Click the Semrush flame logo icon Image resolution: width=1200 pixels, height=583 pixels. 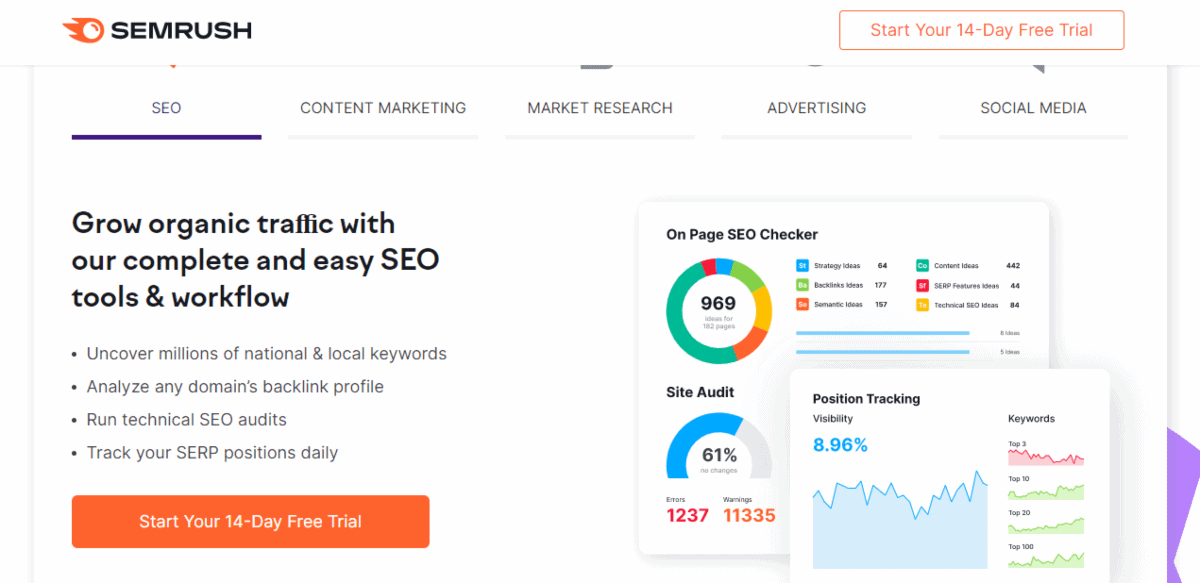(81, 31)
